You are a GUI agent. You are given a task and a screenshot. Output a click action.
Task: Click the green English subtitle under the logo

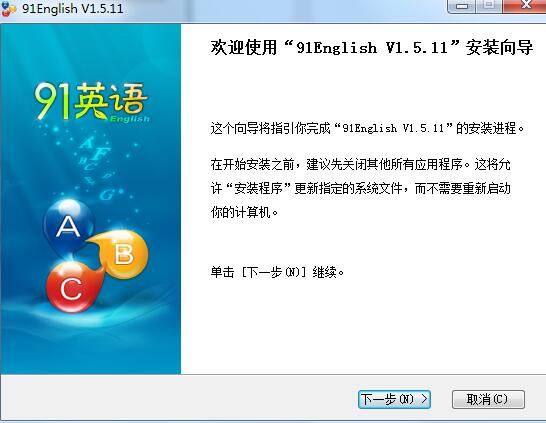click(130, 119)
